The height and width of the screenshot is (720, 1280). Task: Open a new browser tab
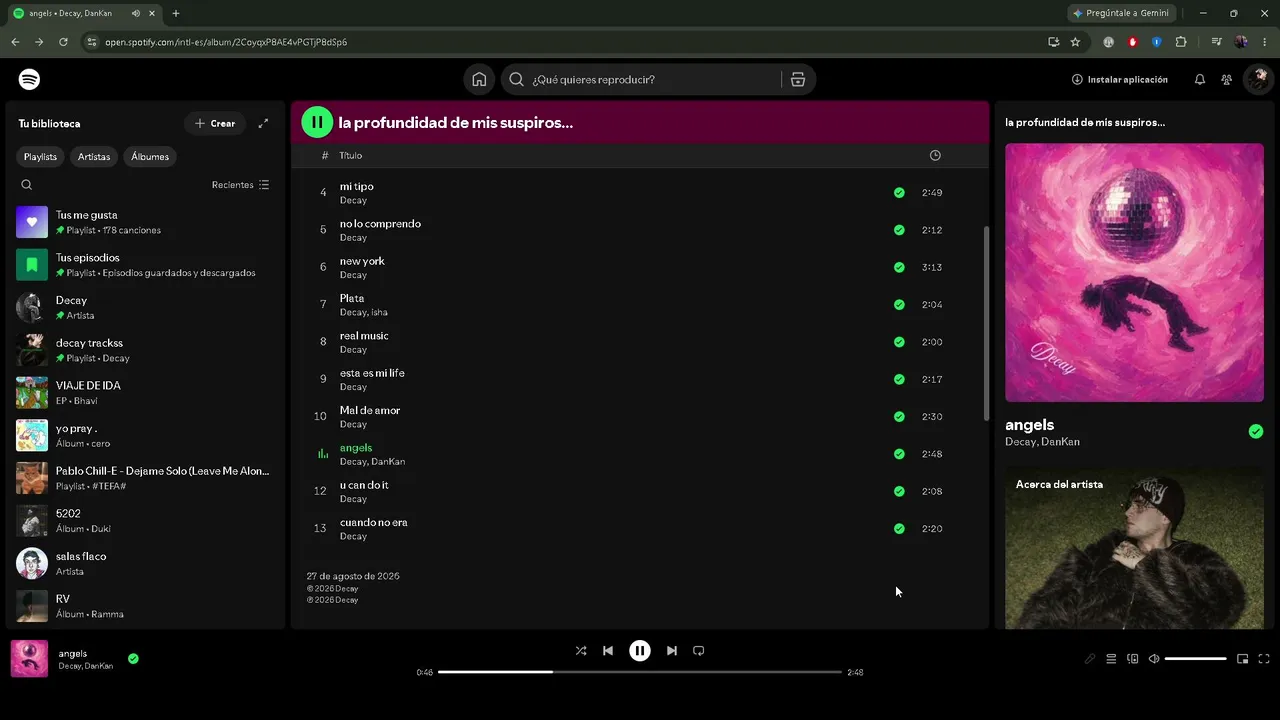coord(176,13)
